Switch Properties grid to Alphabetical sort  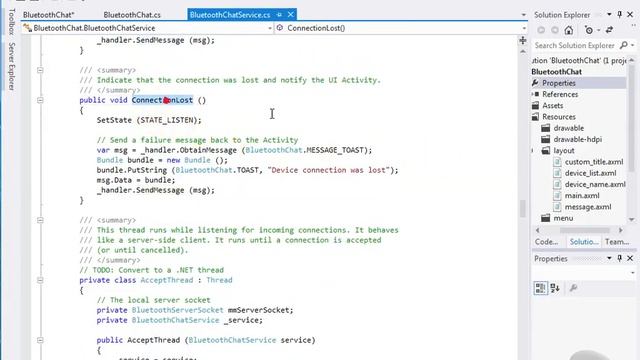pos(555,288)
